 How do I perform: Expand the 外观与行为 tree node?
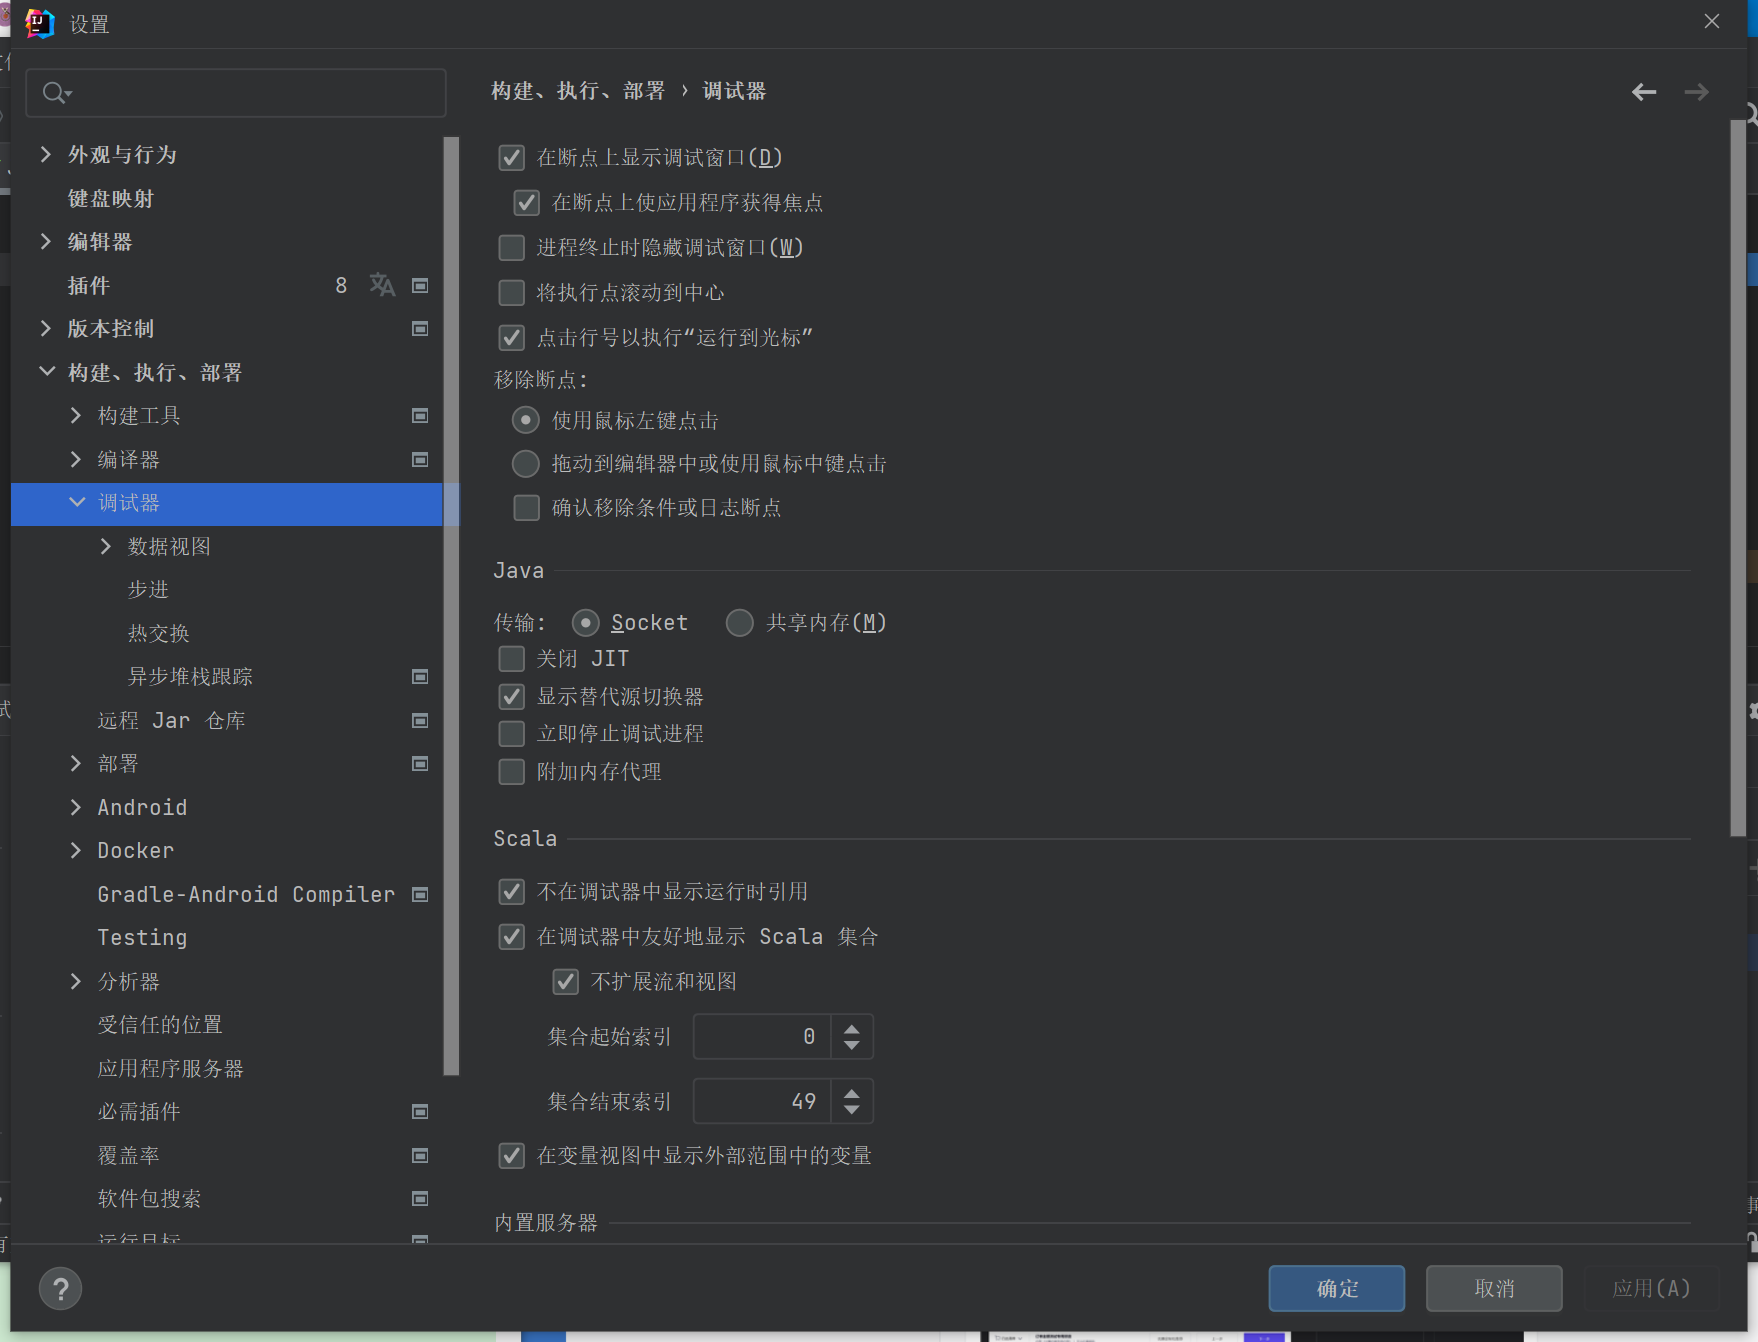tap(46, 155)
